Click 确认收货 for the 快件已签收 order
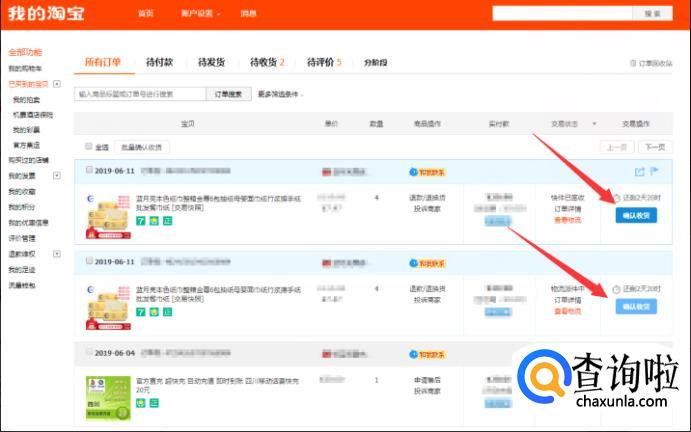The height and width of the screenshot is (432, 691). (636, 216)
